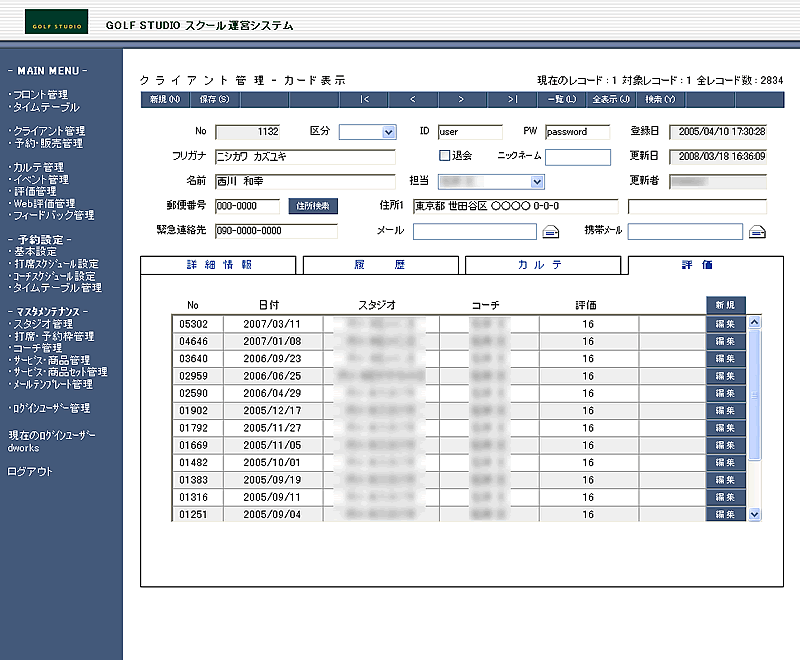The image size is (800, 660).
Task: Open タイムテーブル管理 menu link
Action: pyautogui.click(x=57, y=288)
